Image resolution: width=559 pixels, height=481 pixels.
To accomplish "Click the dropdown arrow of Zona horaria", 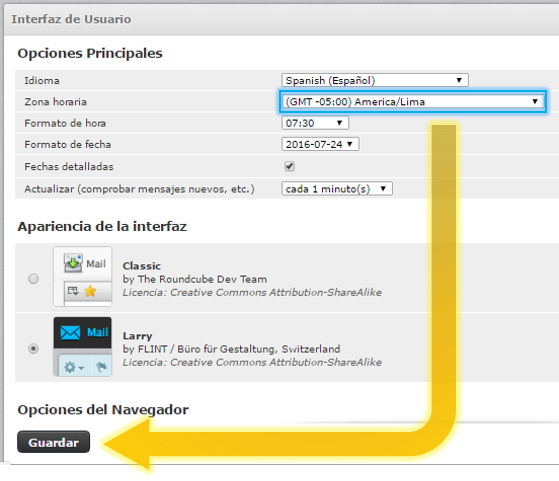I will [x=535, y=102].
